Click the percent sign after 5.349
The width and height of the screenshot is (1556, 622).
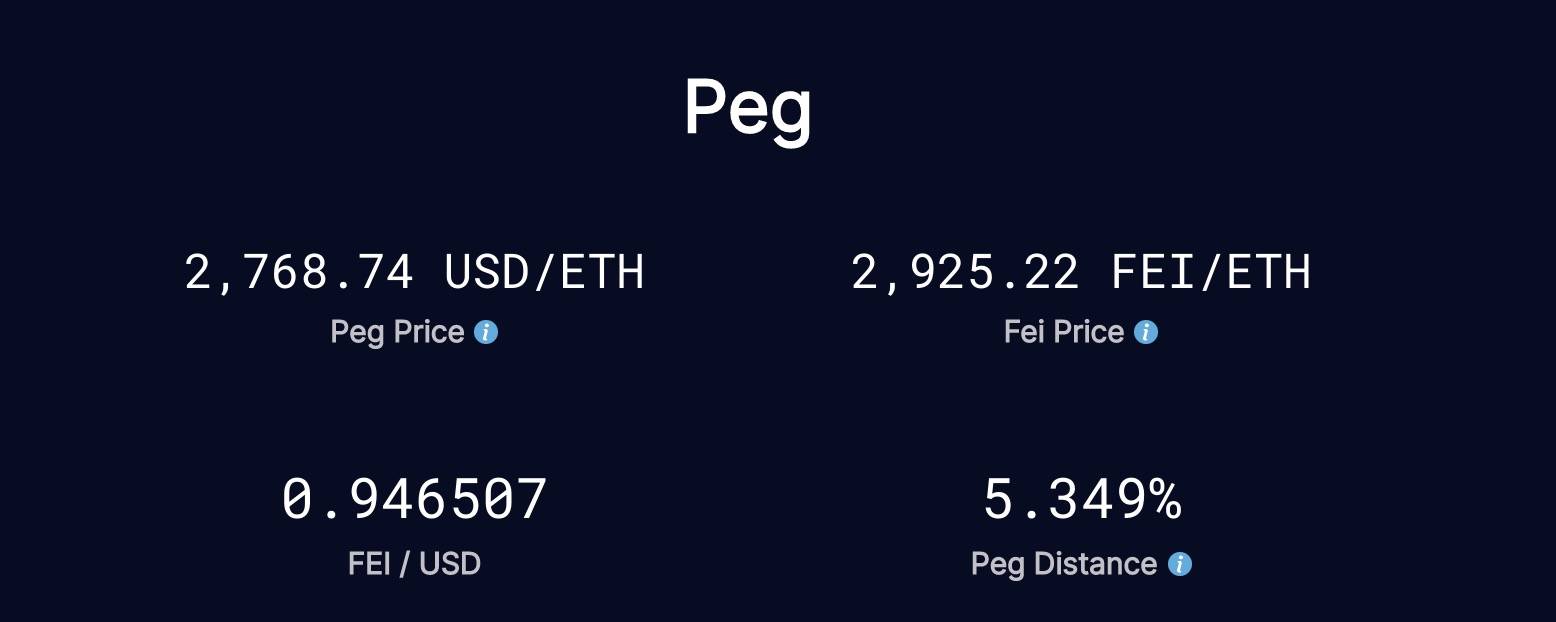(1163, 500)
